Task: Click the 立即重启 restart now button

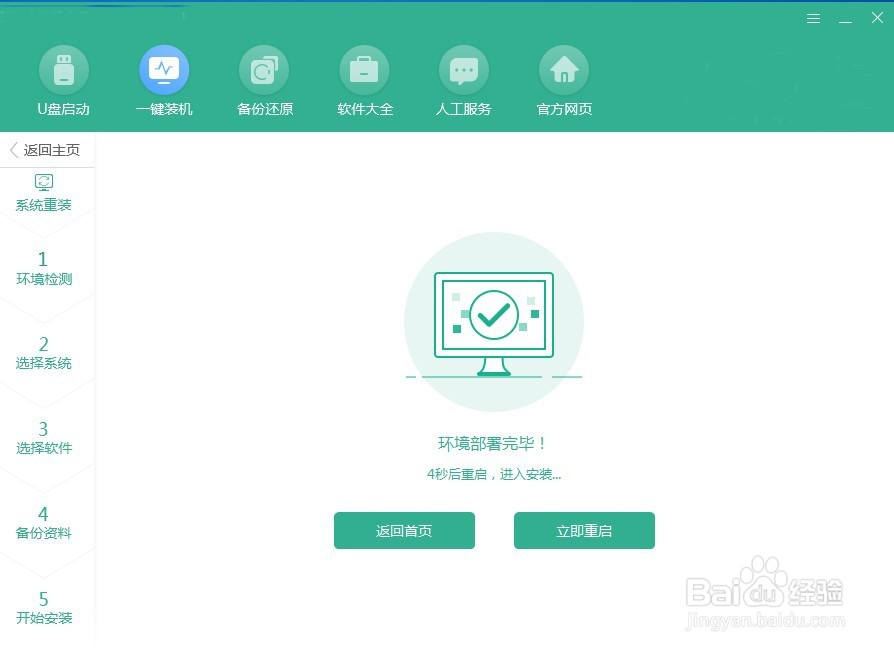Action: coord(584,531)
